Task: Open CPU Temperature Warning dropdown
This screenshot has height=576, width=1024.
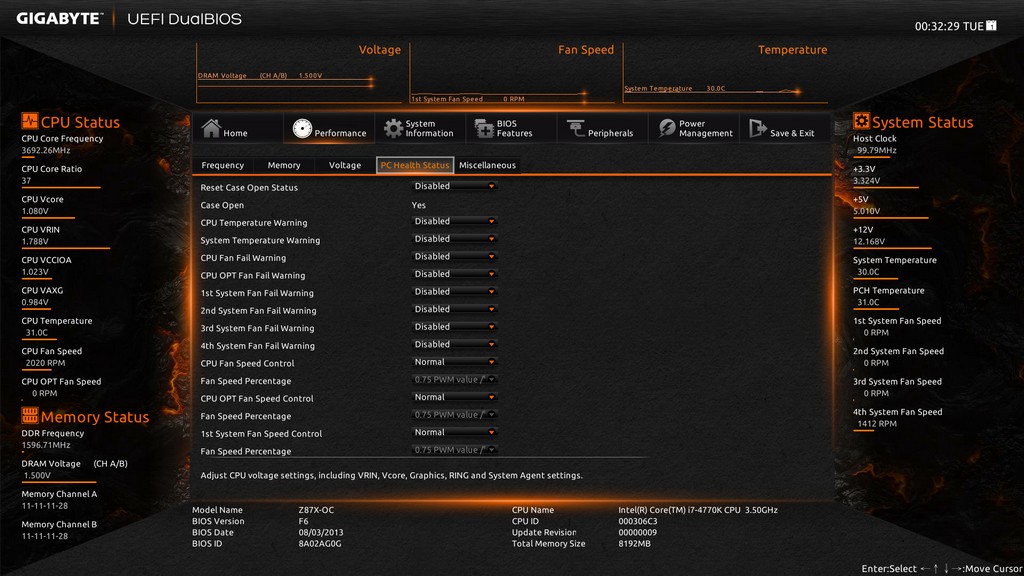Action: pos(455,221)
